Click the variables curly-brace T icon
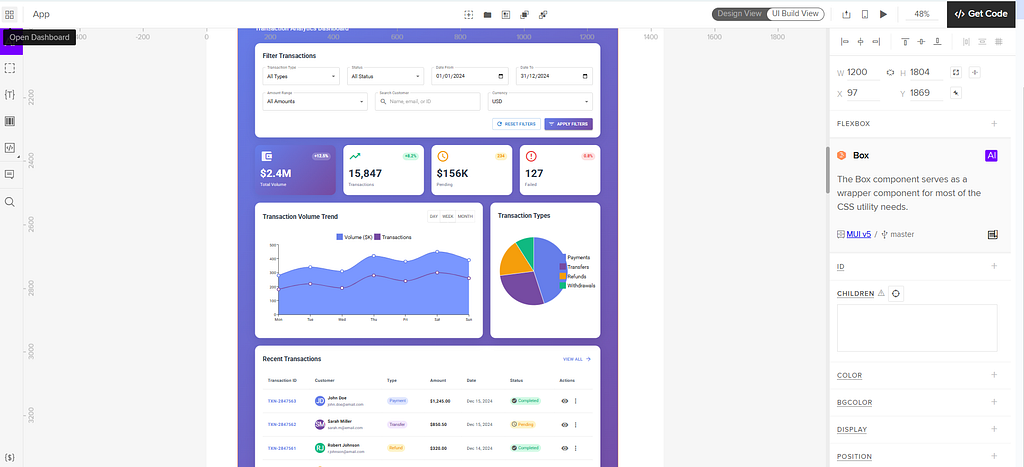The width and height of the screenshot is (1024, 467). pos(10,95)
